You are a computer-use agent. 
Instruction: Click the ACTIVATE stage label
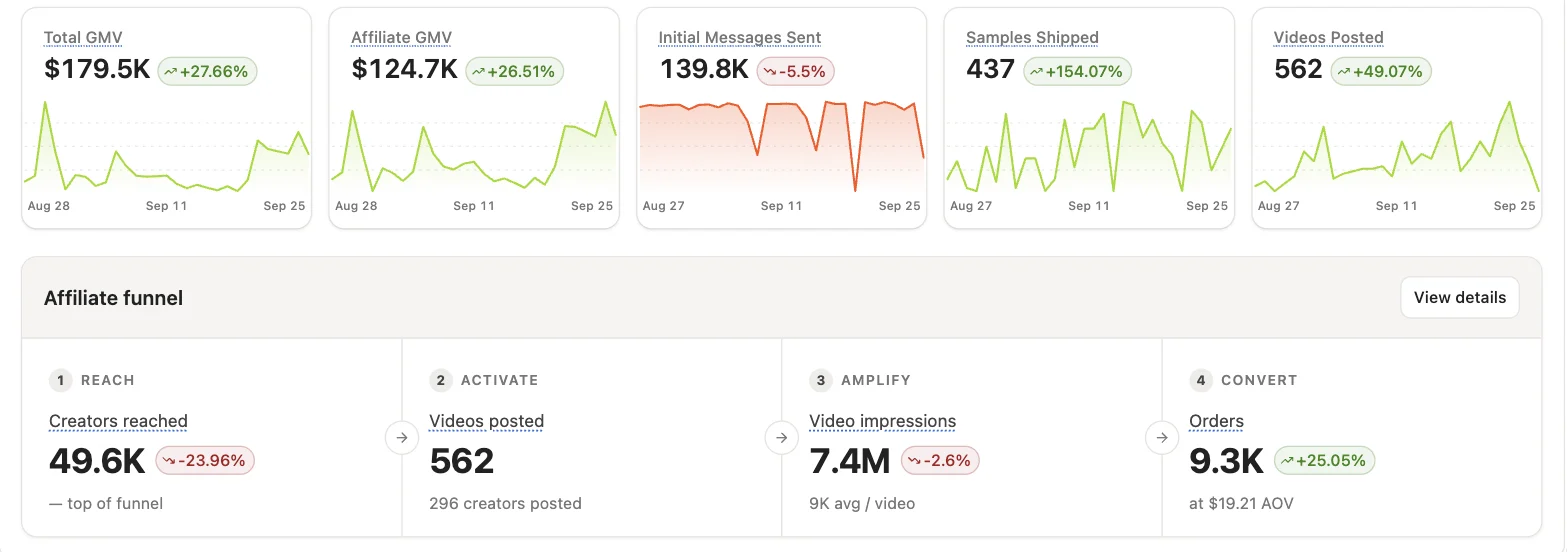coord(499,380)
